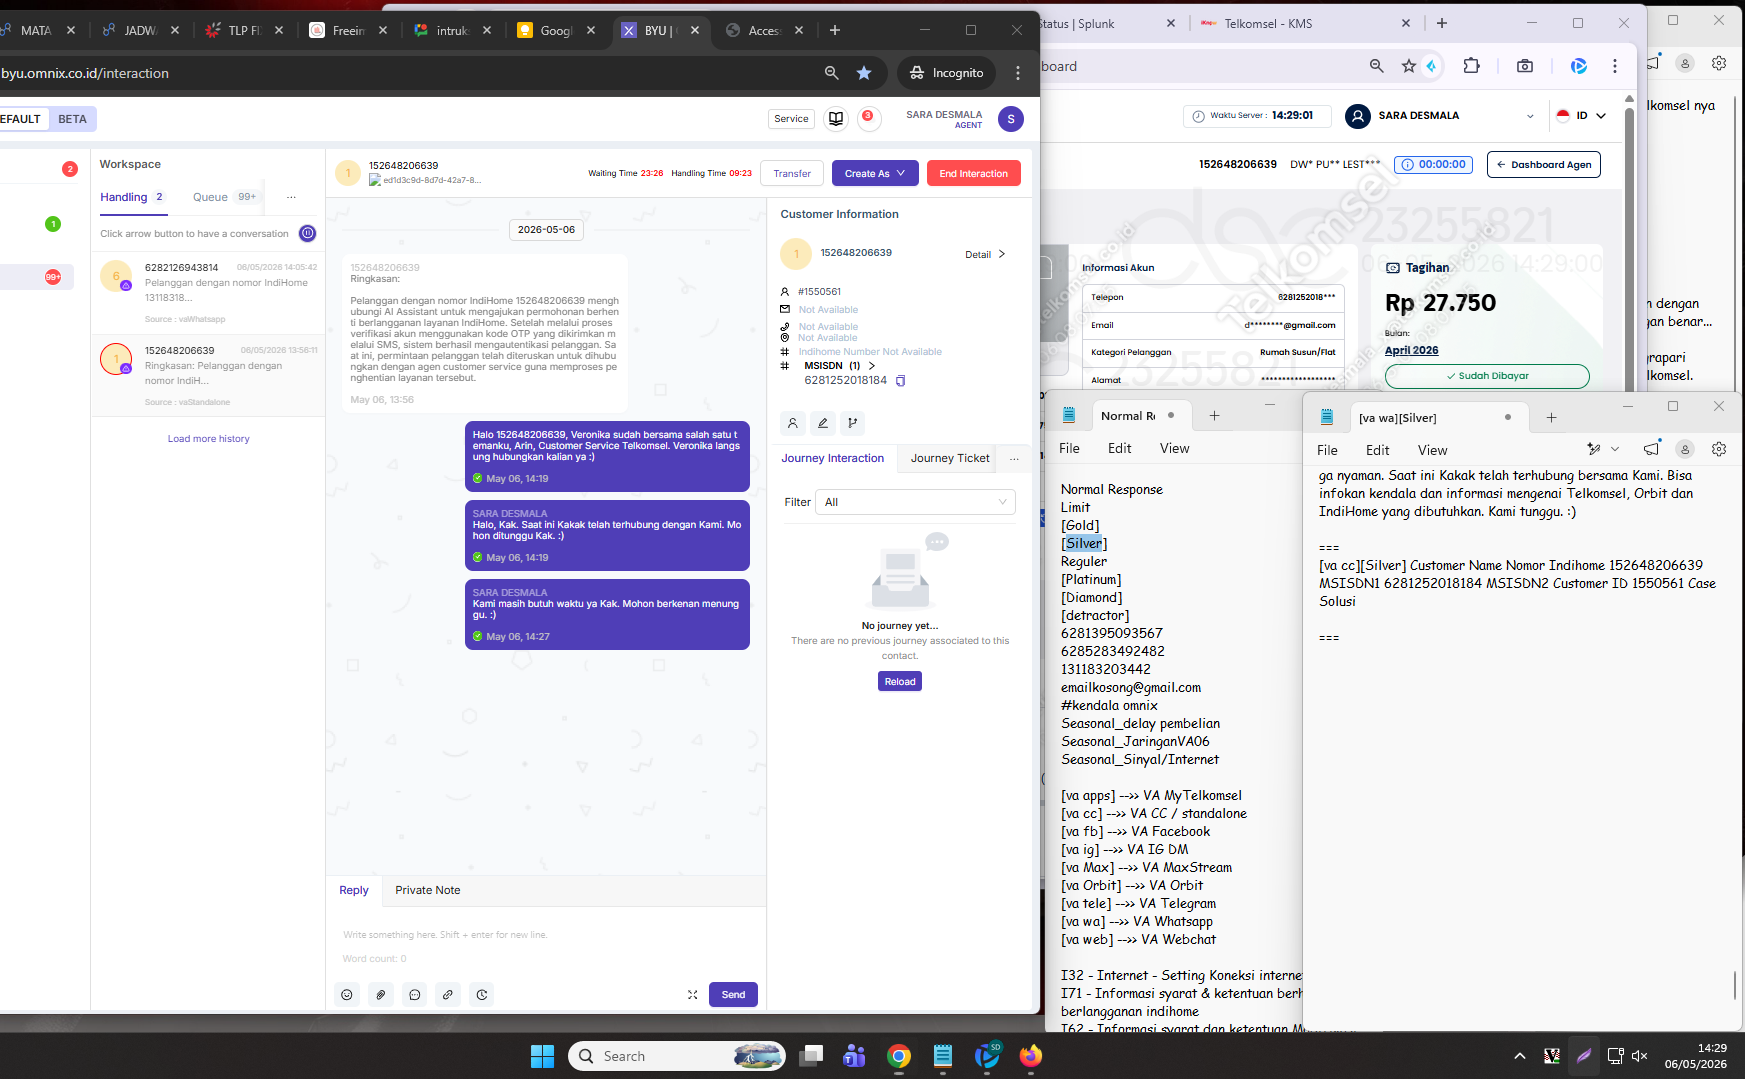Open the Create As dropdown
The height and width of the screenshot is (1079, 1745).
pos(875,174)
